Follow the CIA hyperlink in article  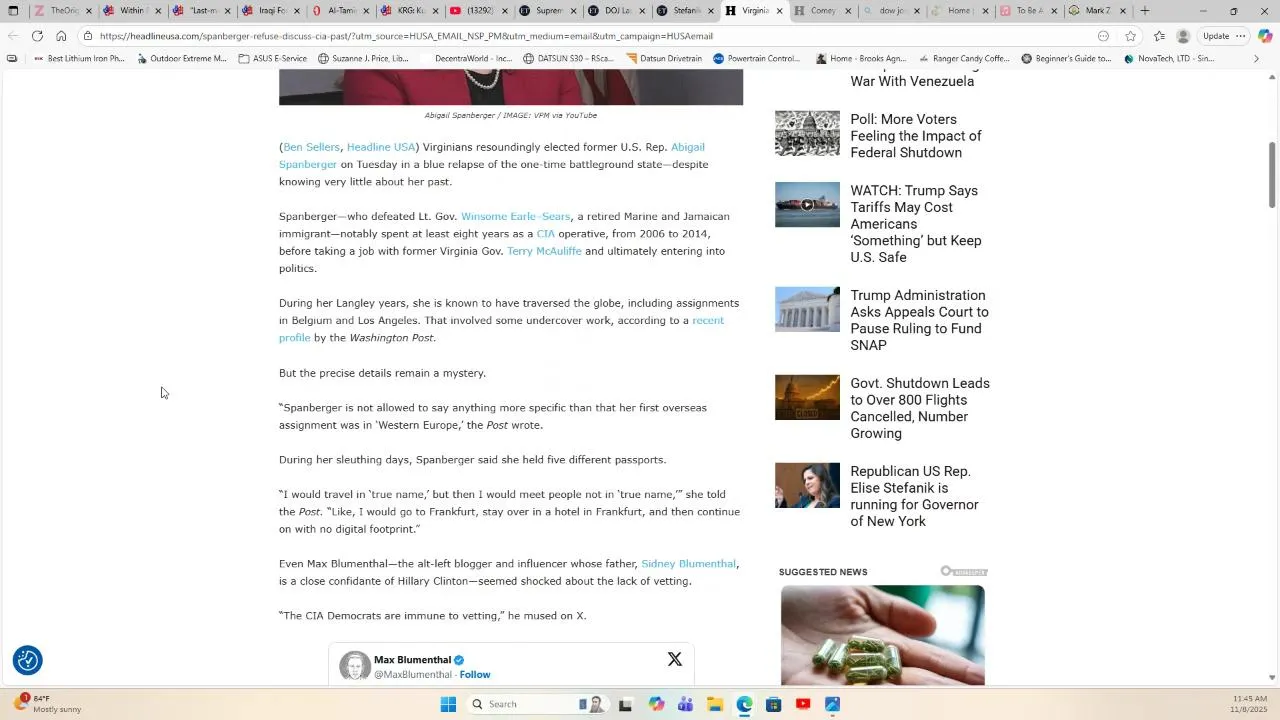point(545,234)
